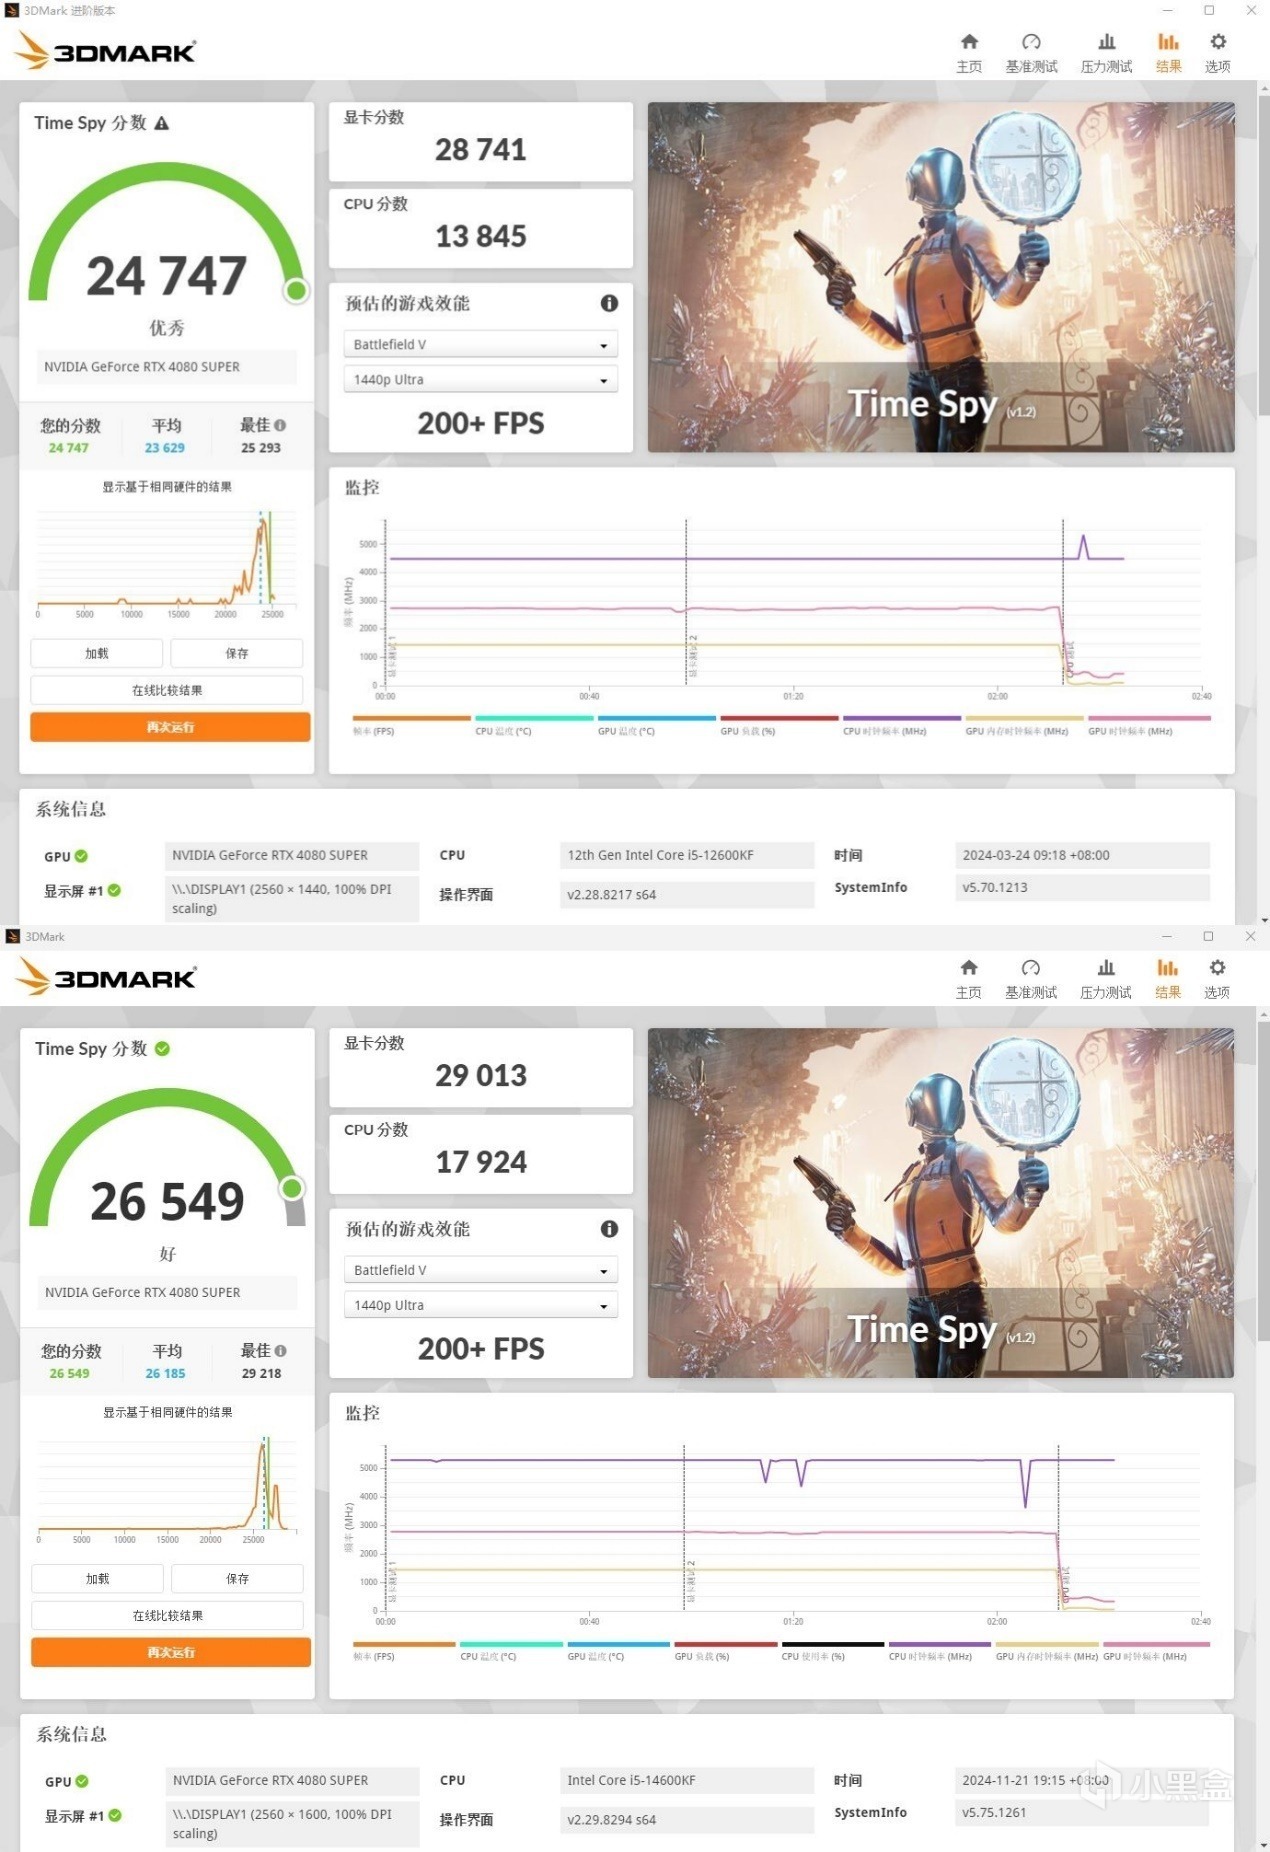The height and width of the screenshot is (1852, 1270).
Task: Click 保存 save button in the 26 549 window
Action: (238, 1578)
